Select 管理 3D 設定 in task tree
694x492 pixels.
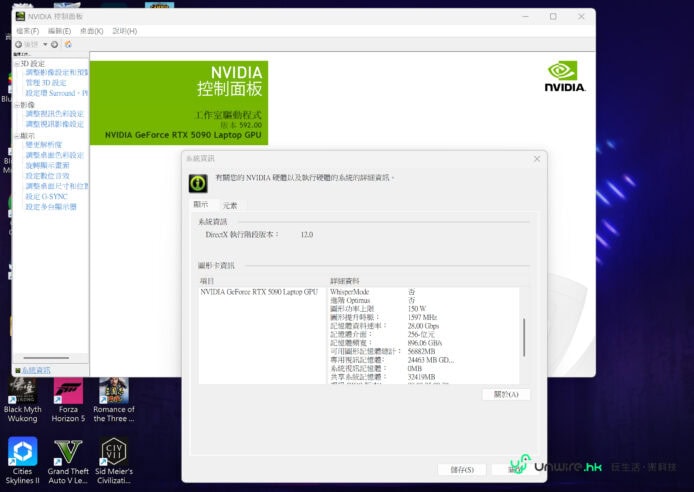(46, 83)
